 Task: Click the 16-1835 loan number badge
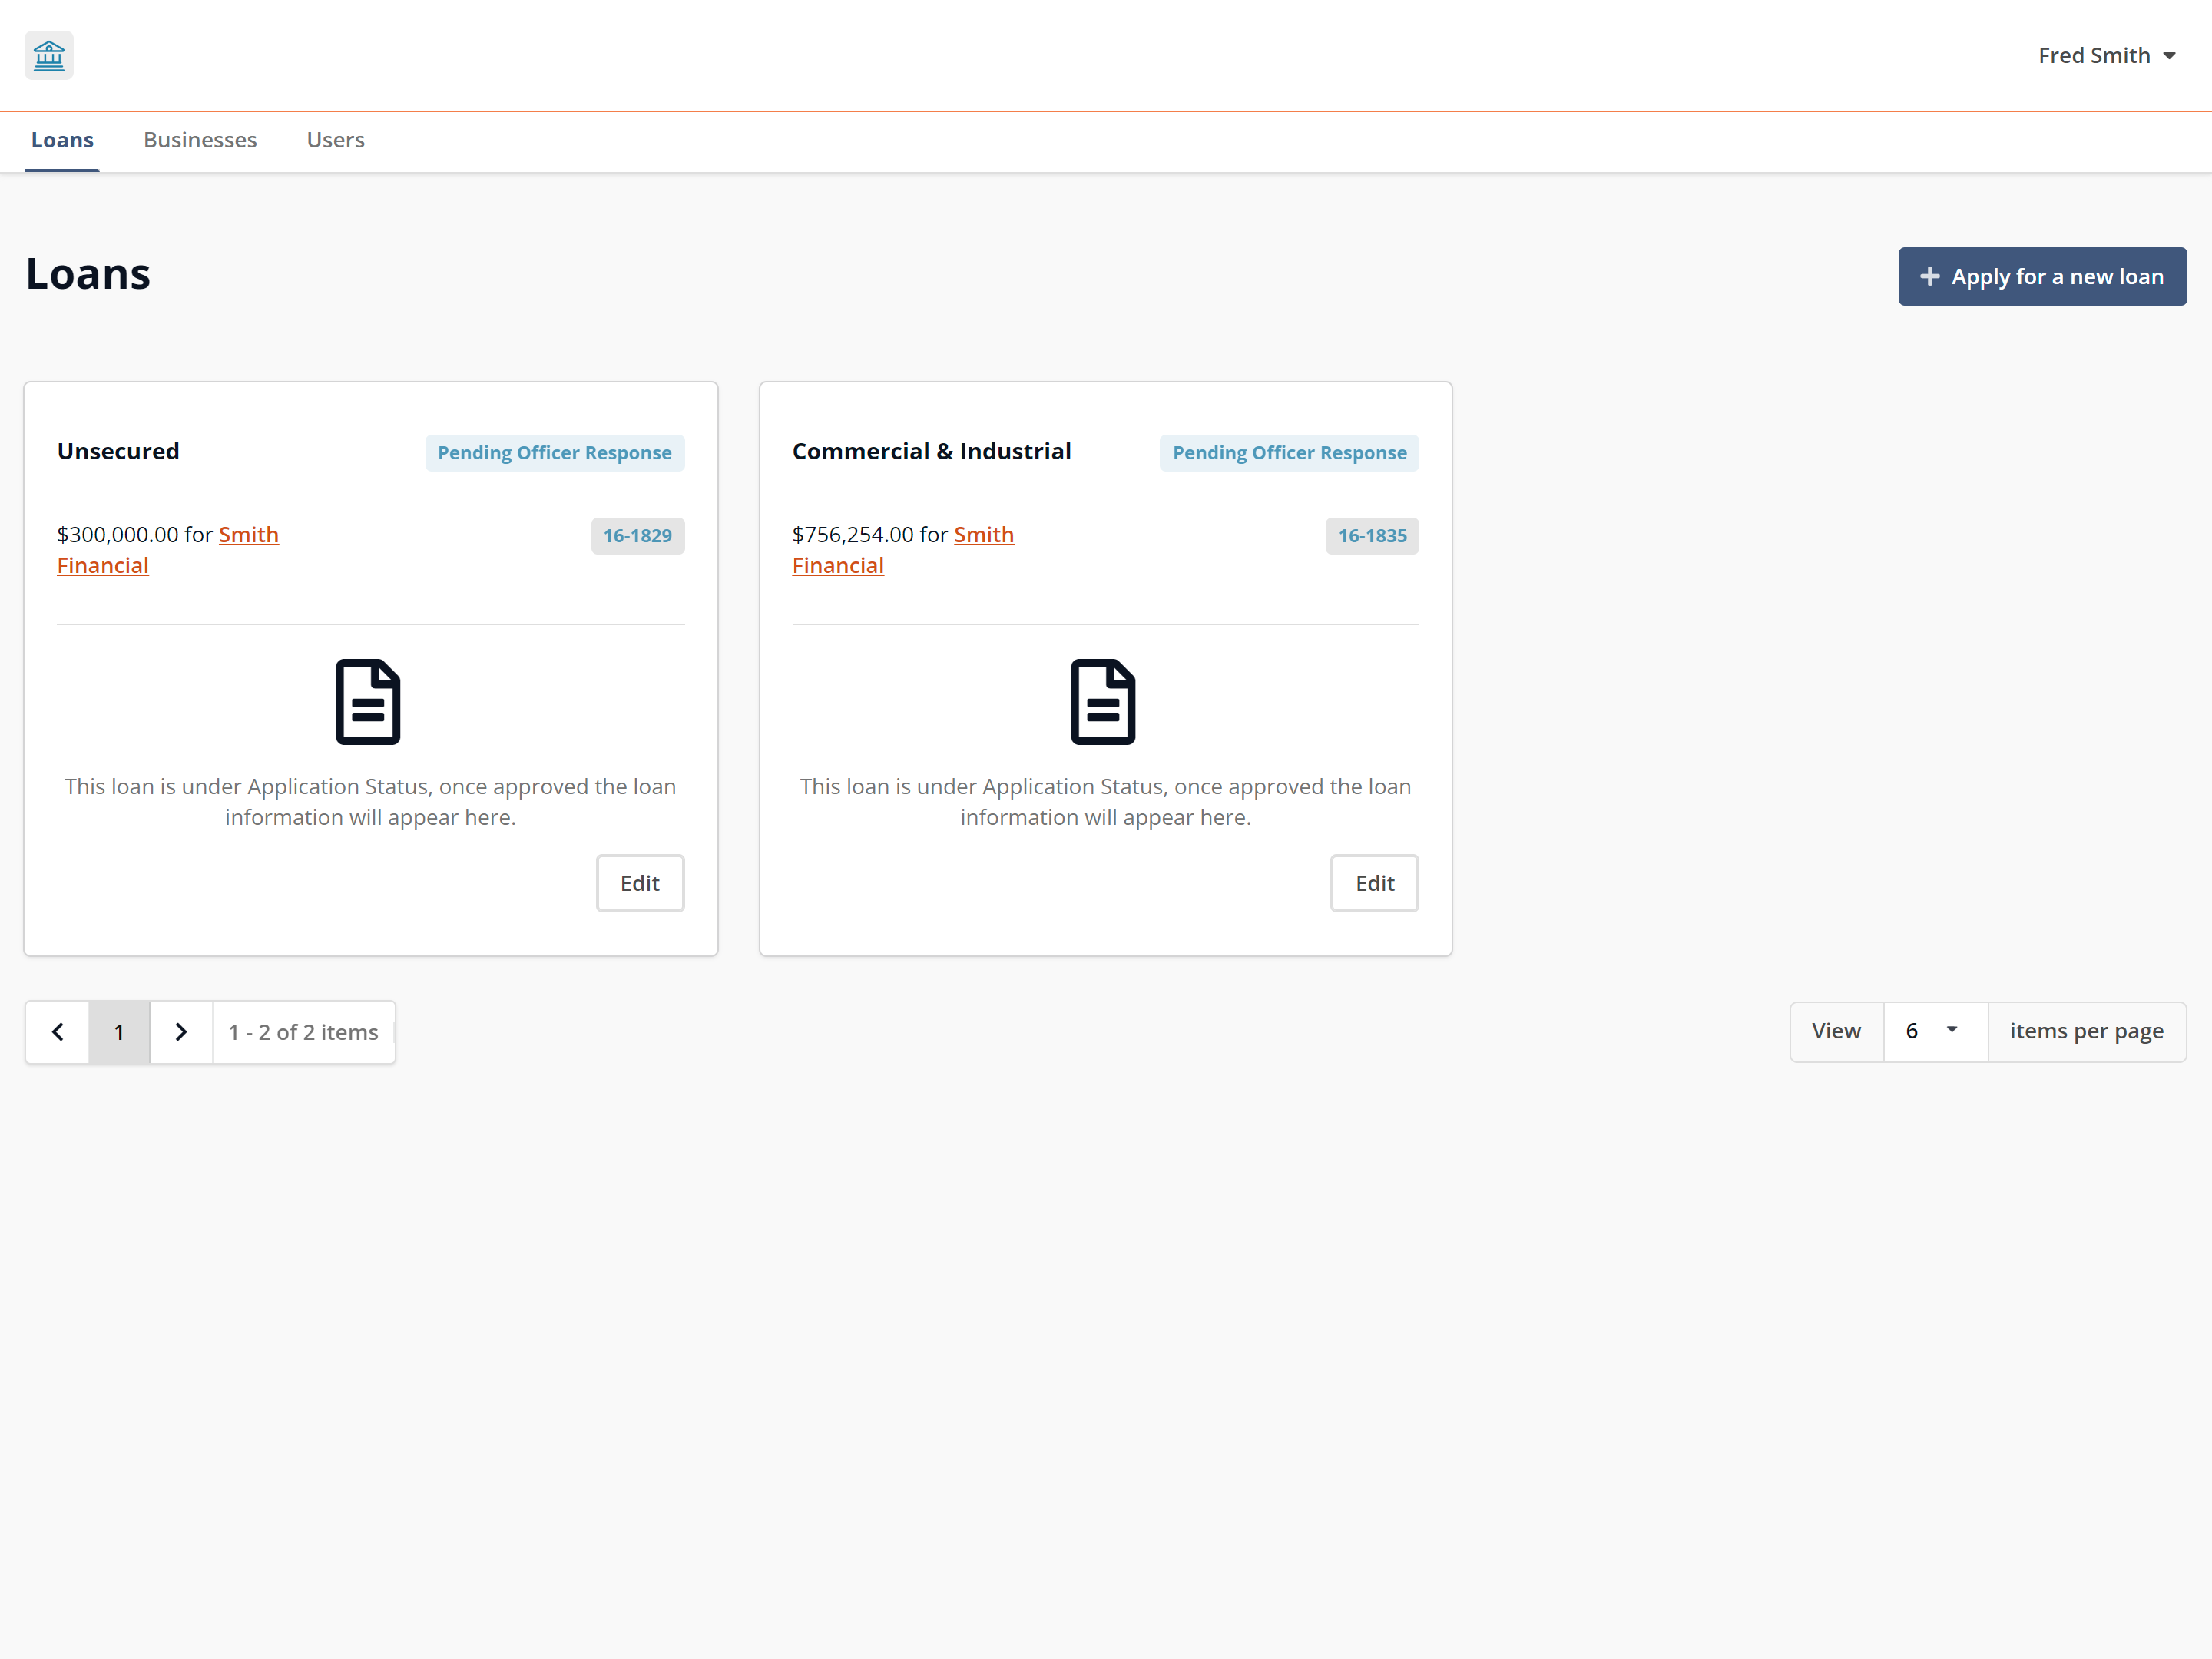[x=1372, y=535]
